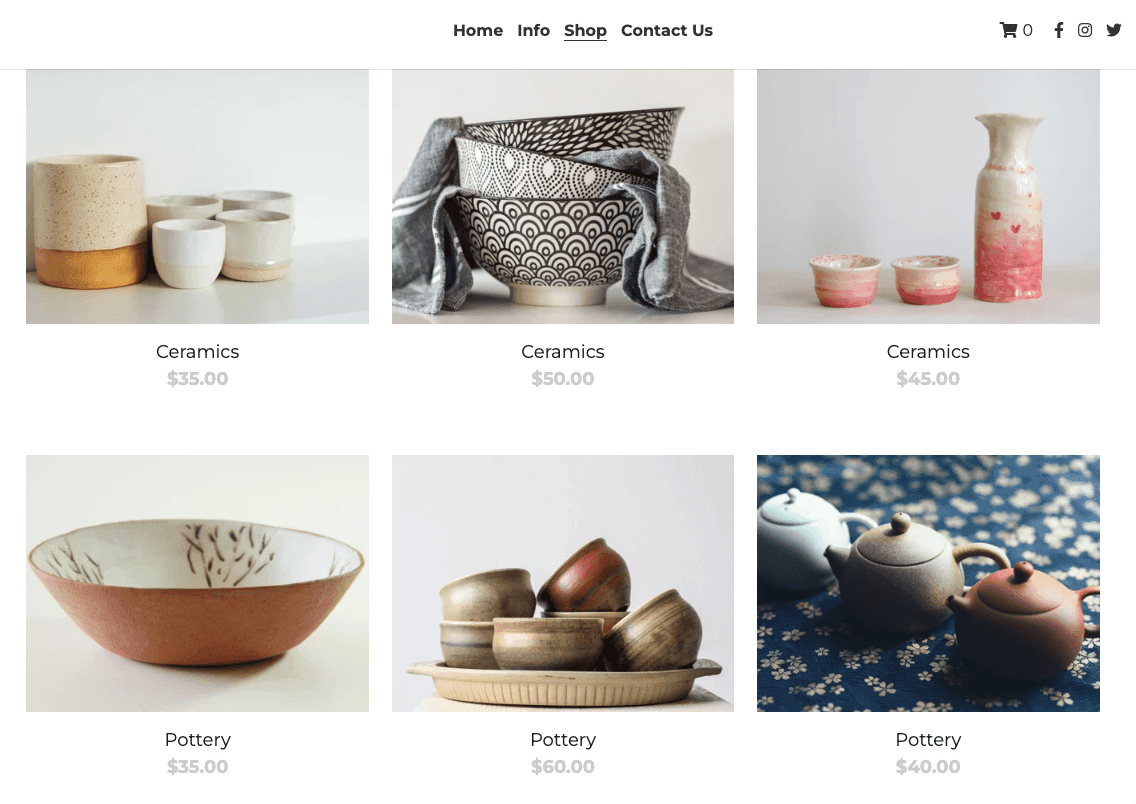Open the Twitter bird icon
The height and width of the screenshot is (804, 1136).
(x=1114, y=30)
